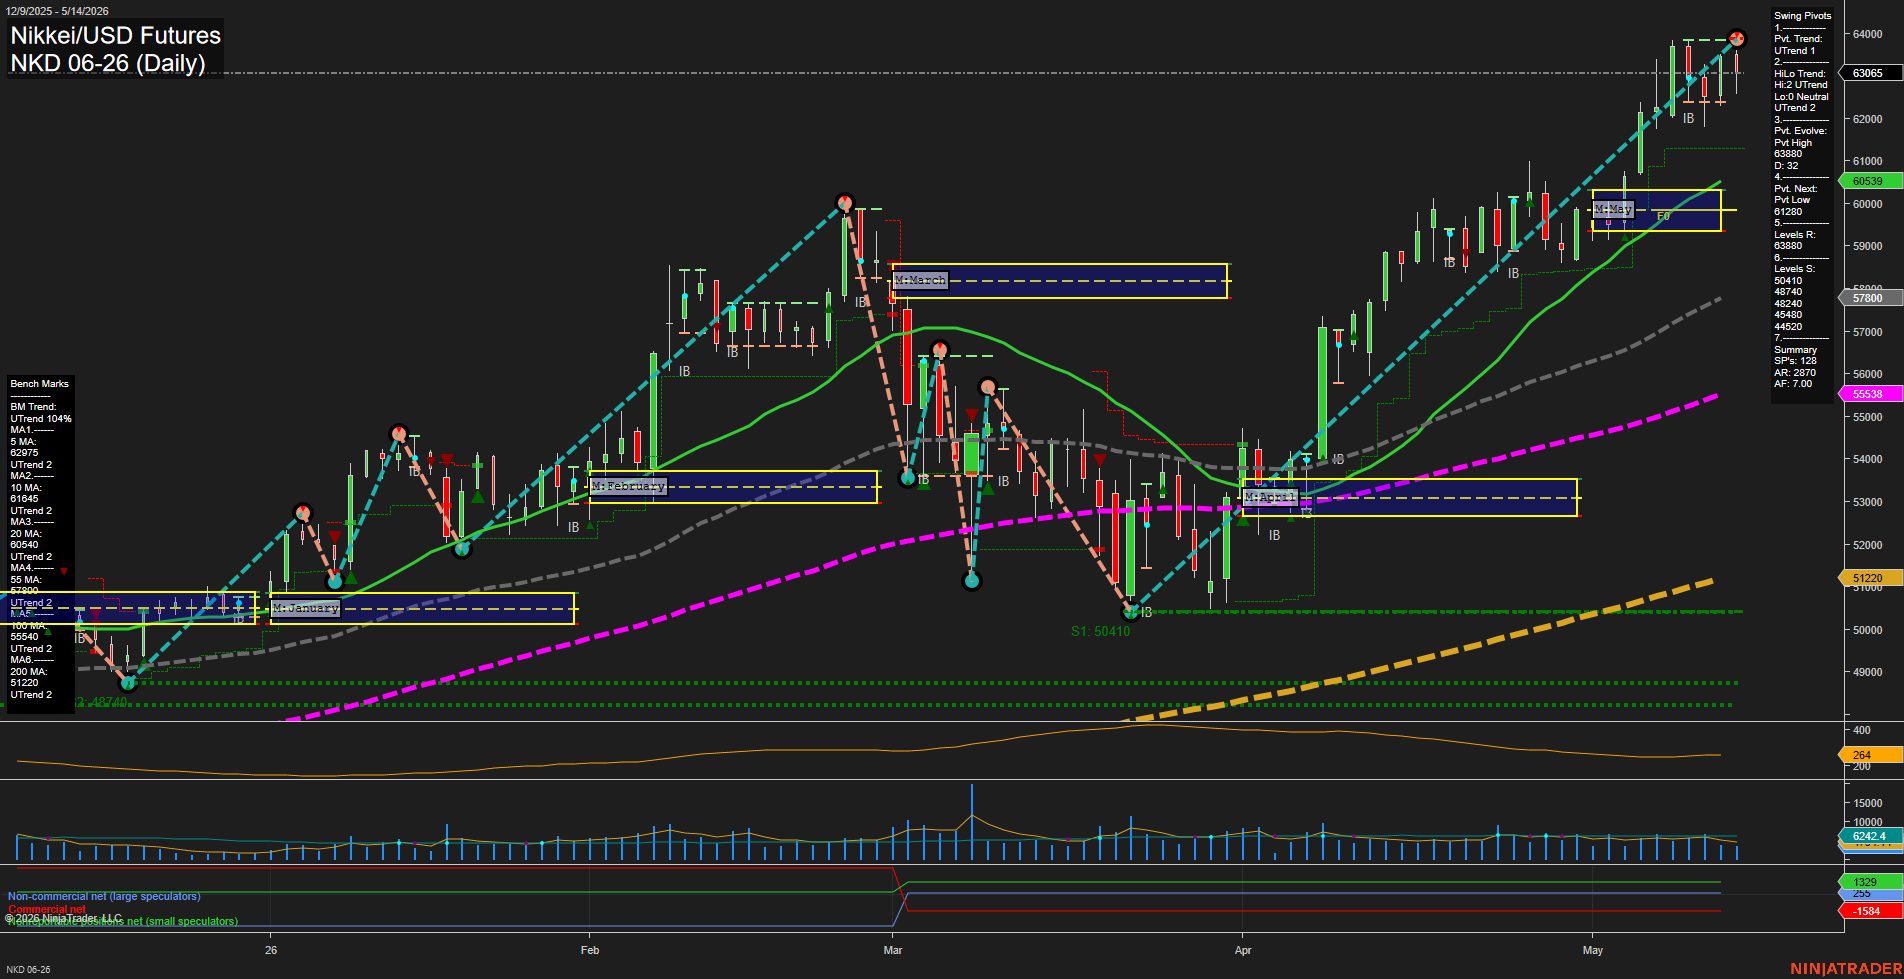Click the 10 MA: 61645 entry
Image resolution: width=1904 pixels, height=979 pixels.
tap(25, 493)
